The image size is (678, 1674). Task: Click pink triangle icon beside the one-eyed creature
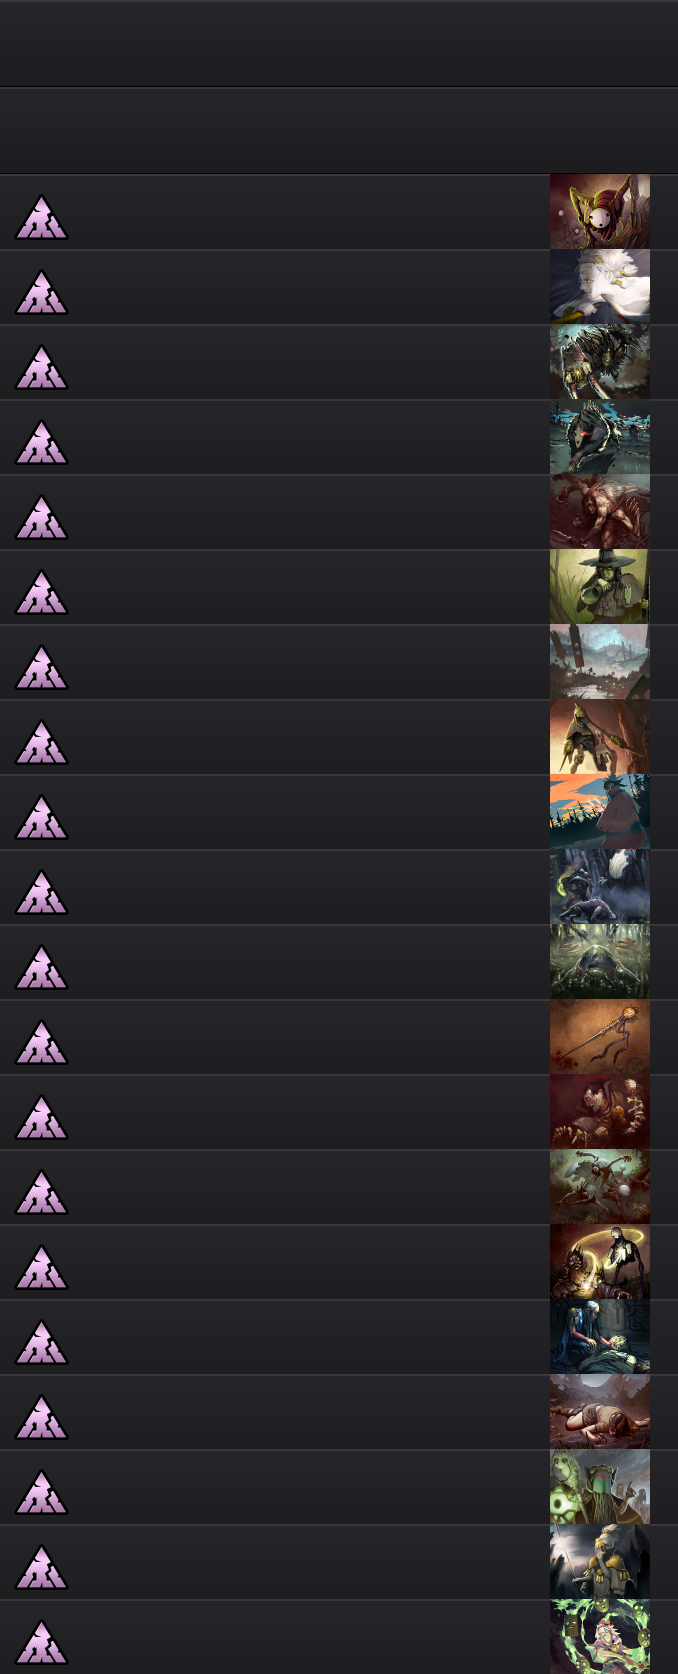pos(42,218)
